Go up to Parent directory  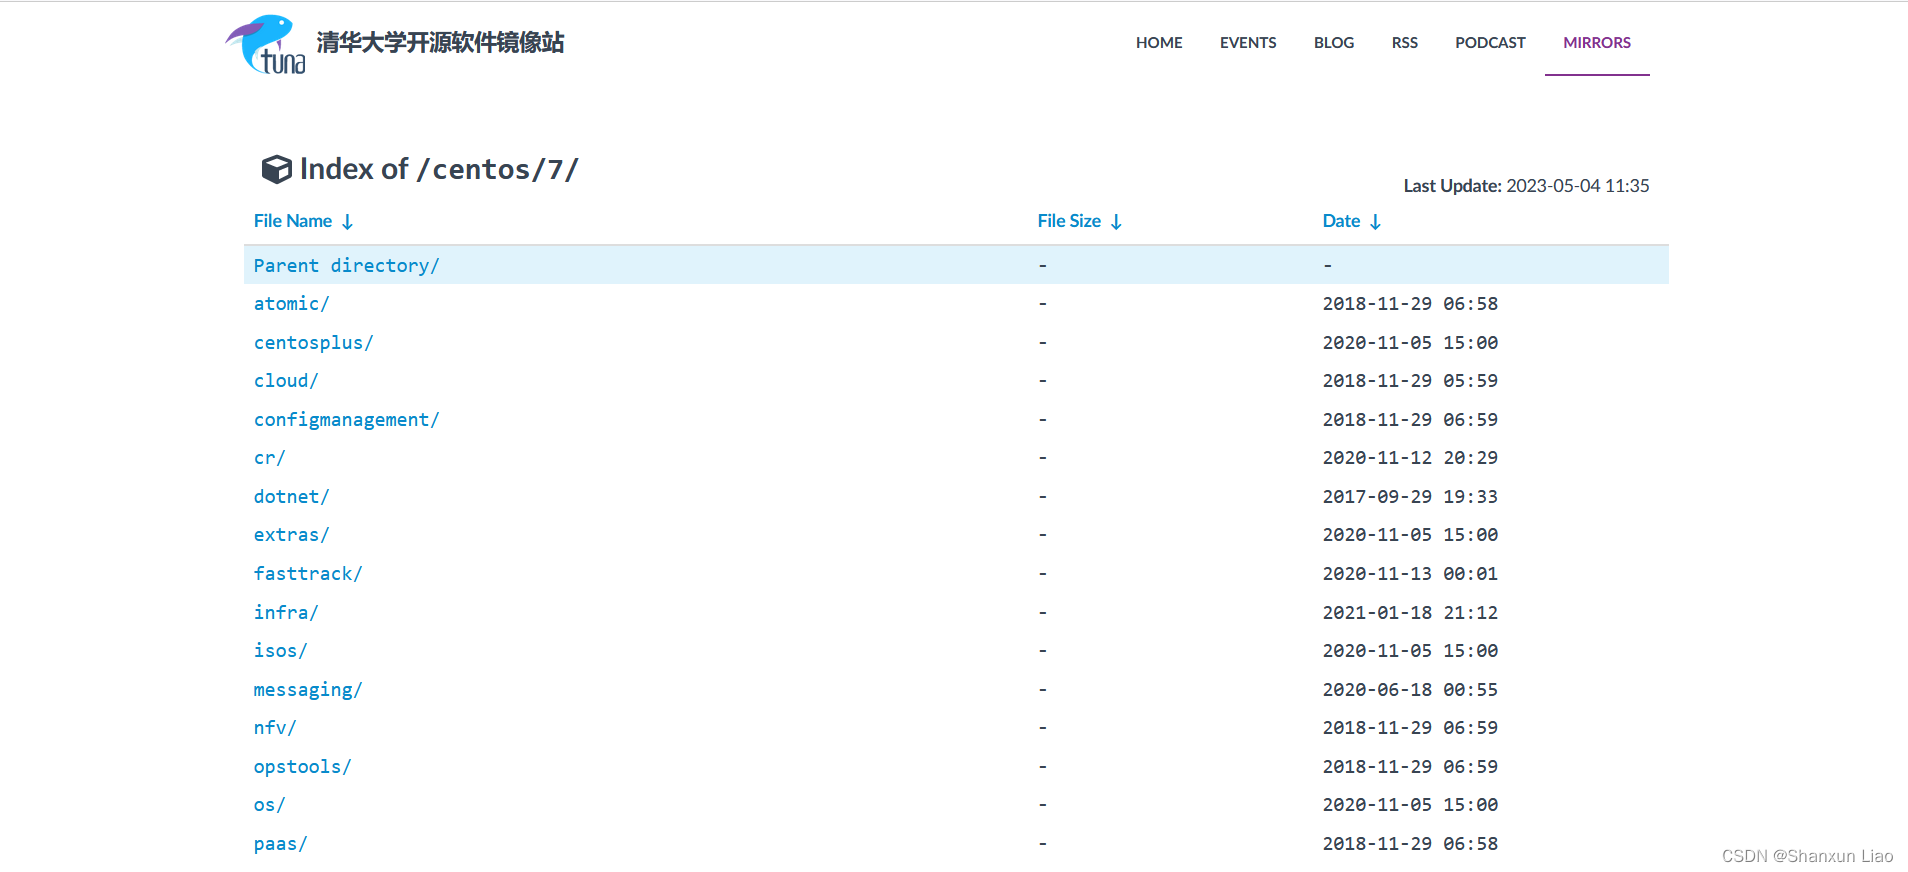(x=346, y=265)
